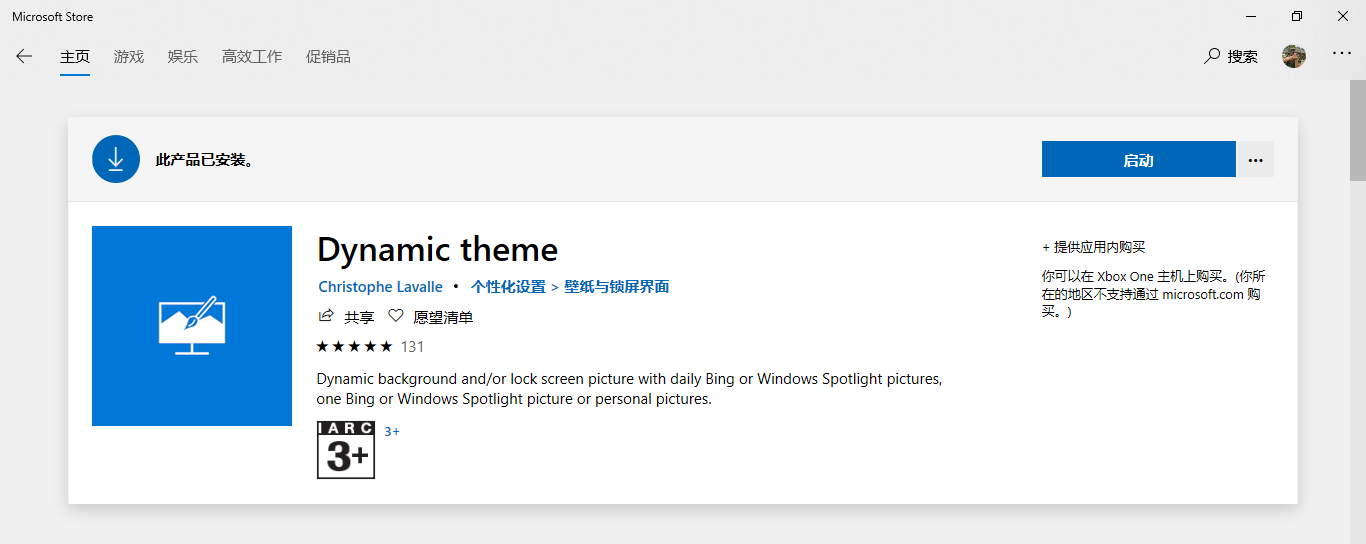Switch to the 游戏 tab
The height and width of the screenshot is (544, 1366).
point(129,57)
